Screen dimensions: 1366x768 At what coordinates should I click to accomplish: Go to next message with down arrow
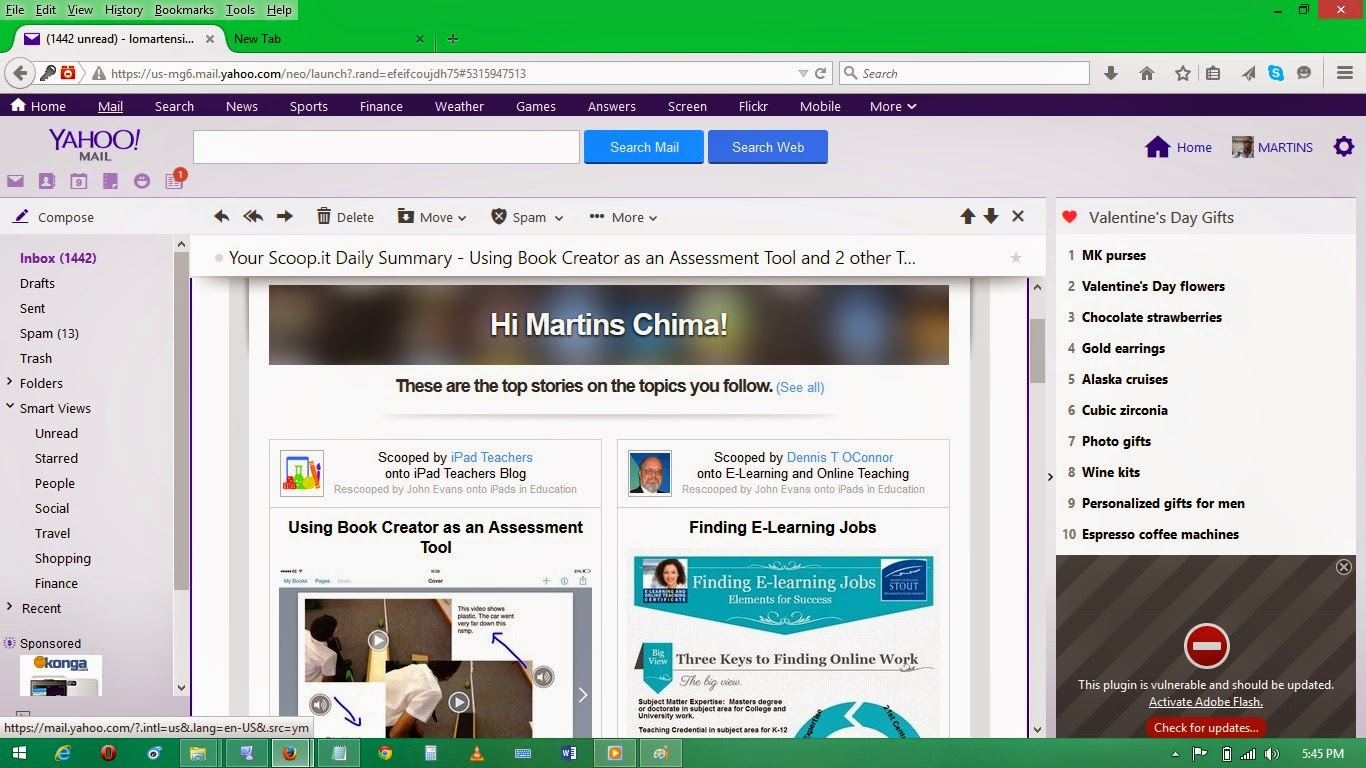[x=991, y=216]
